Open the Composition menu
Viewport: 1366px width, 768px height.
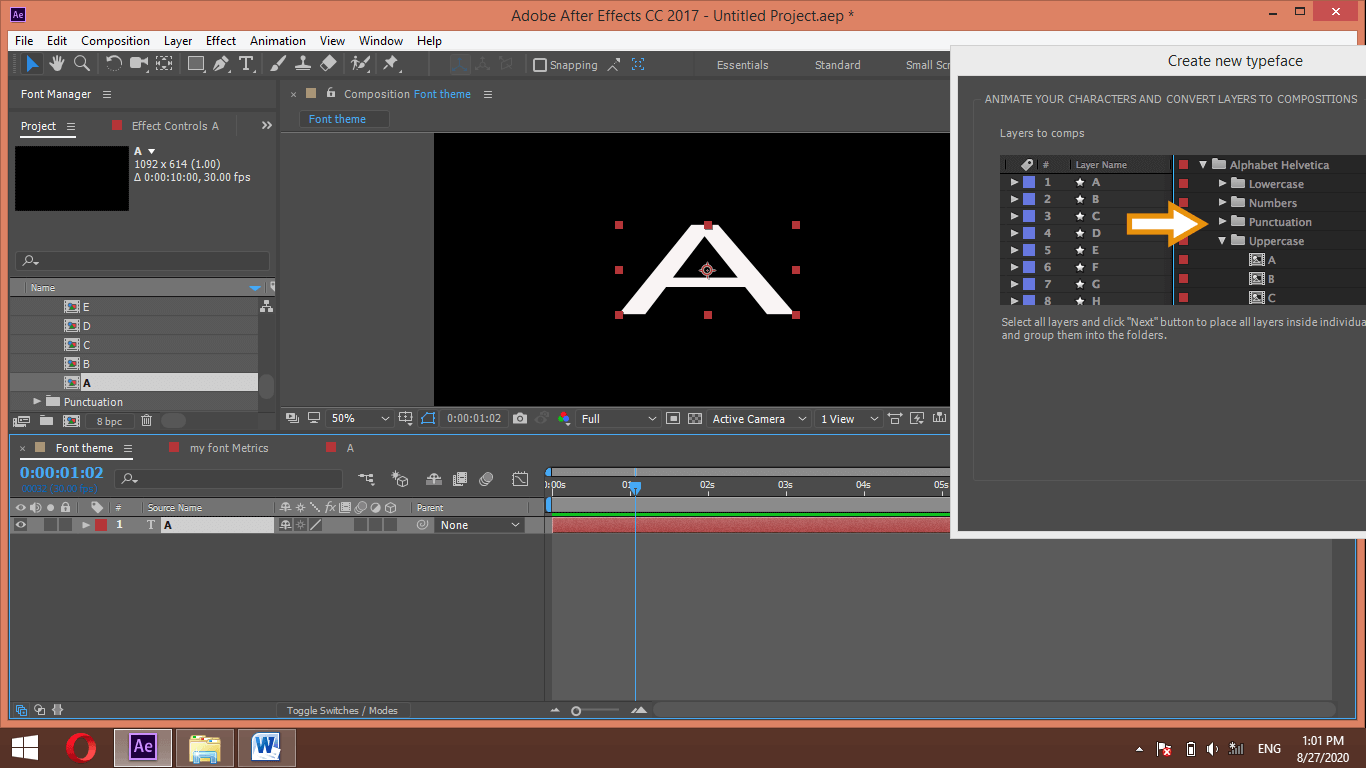(x=115, y=41)
